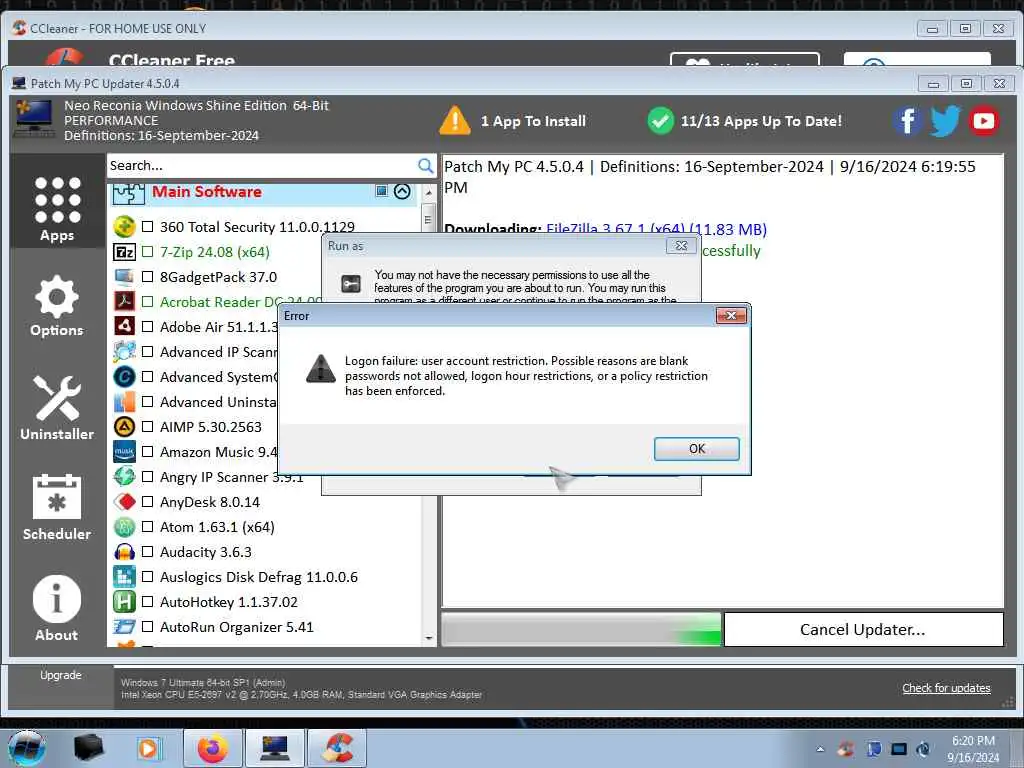The height and width of the screenshot is (768, 1024).
Task: Click the app list scroll-up arrow
Action: (x=428, y=193)
